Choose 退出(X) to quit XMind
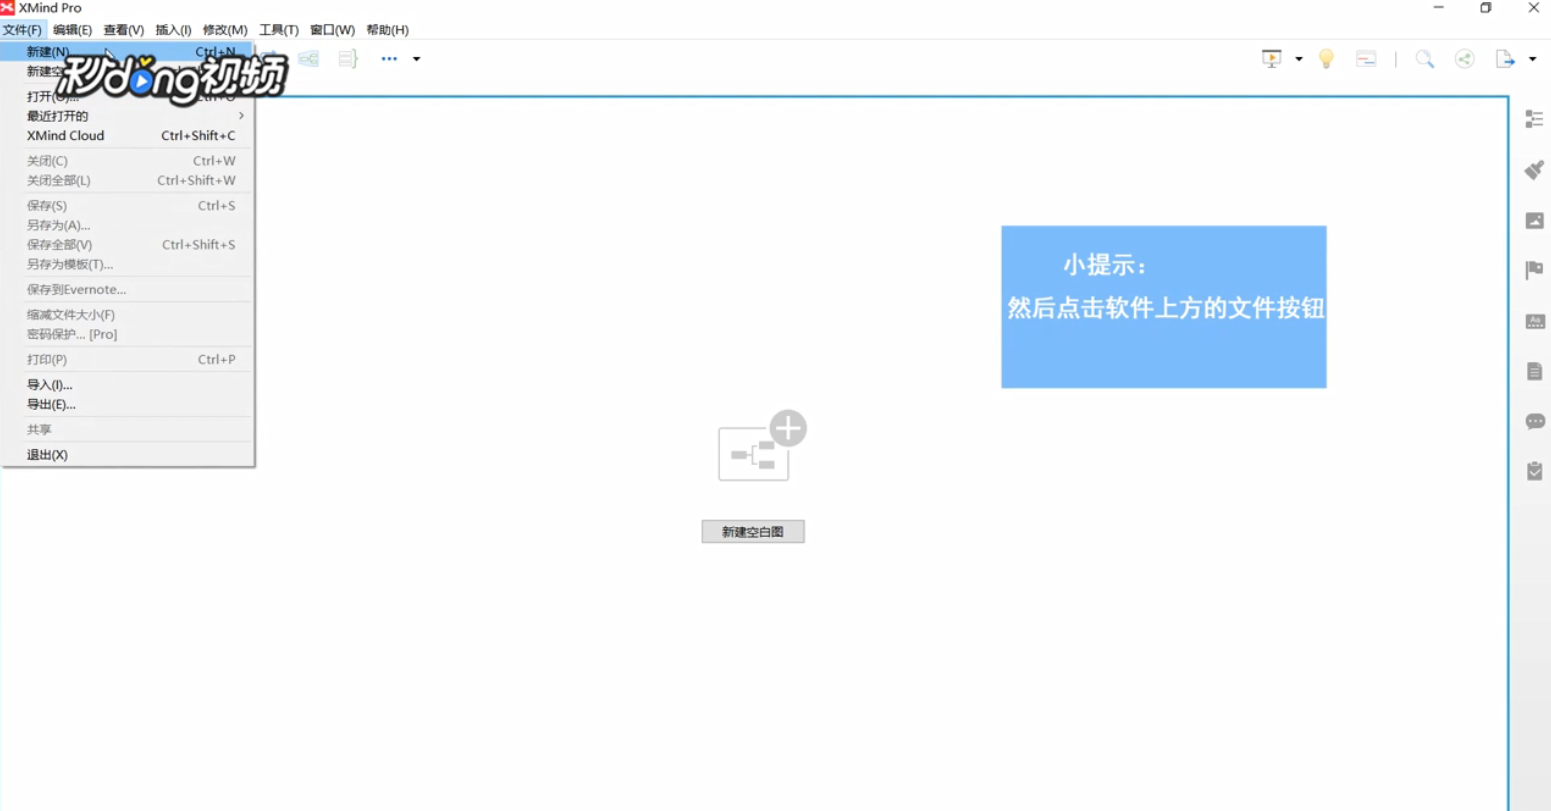This screenshot has height=811, width=1551. pyautogui.click(x=127, y=455)
